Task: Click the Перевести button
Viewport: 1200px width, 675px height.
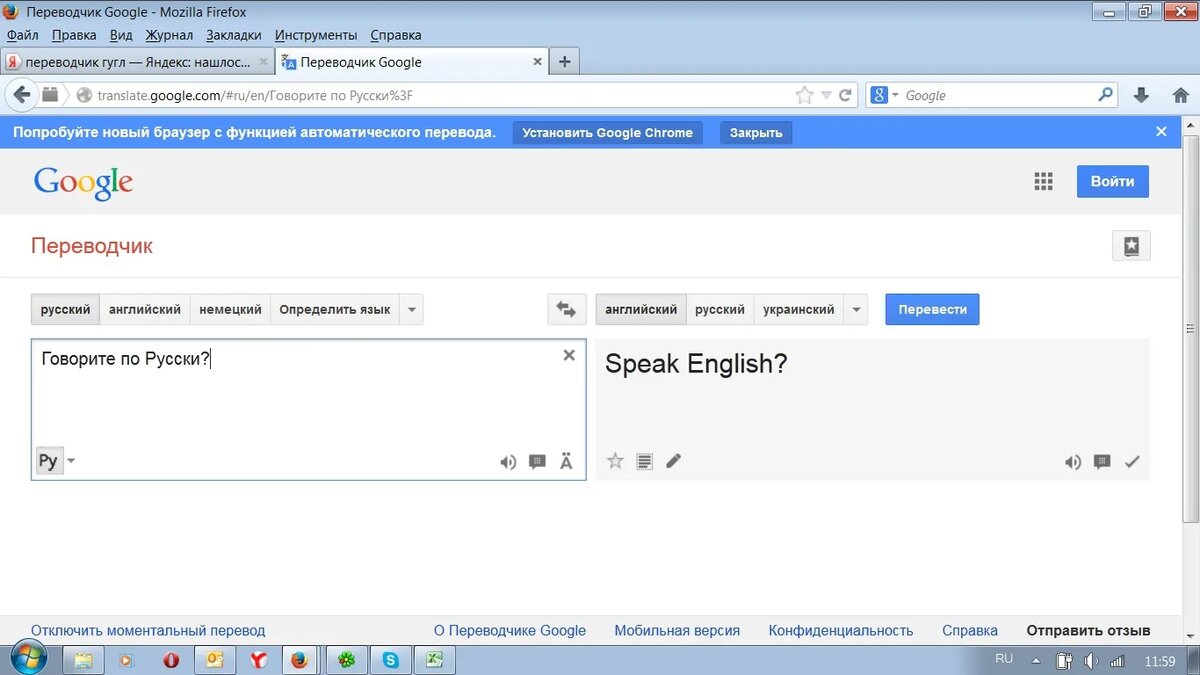Action: pos(932,310)
